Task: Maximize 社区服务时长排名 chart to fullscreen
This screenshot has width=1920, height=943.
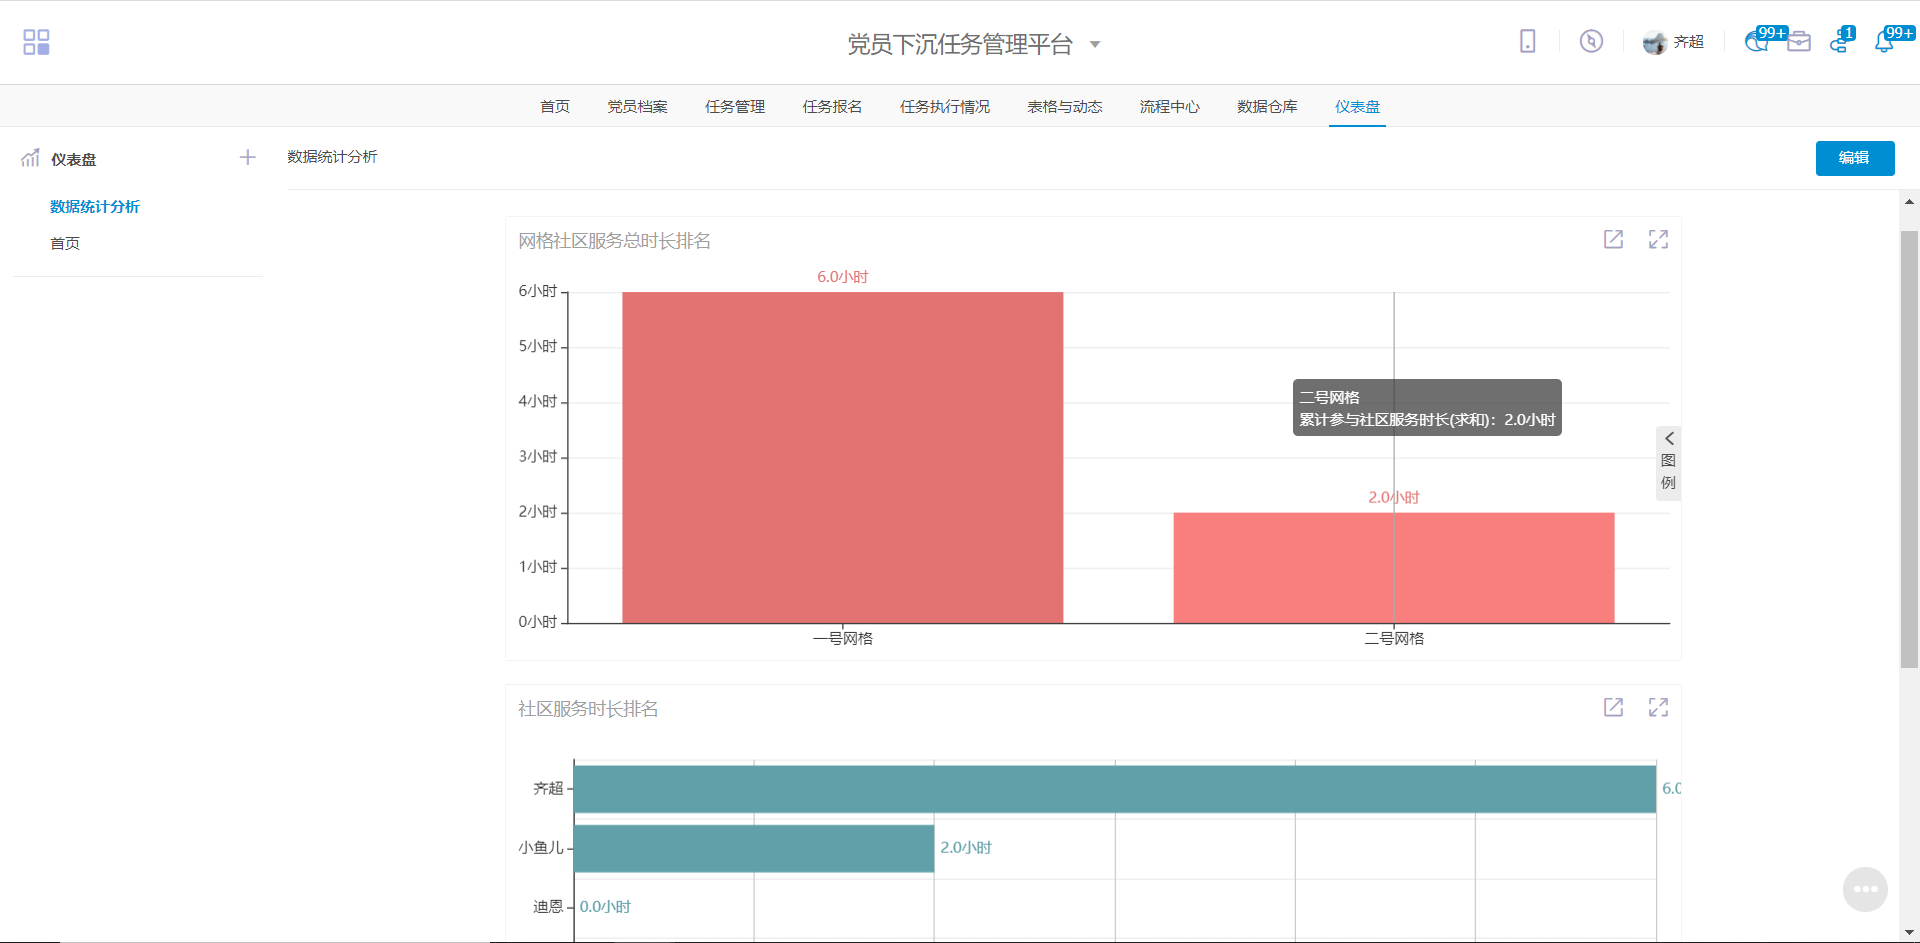Action: (1658, 707)
